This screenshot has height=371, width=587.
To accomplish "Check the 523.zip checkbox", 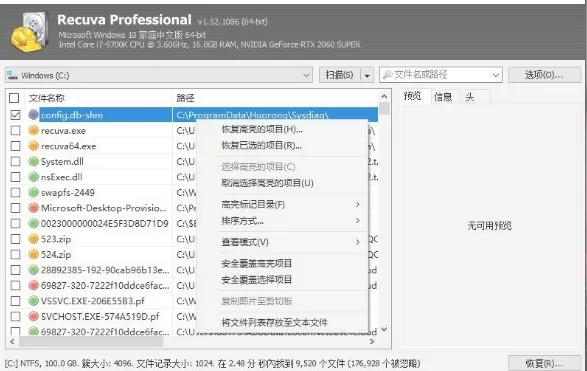I will tap(15, 239).
